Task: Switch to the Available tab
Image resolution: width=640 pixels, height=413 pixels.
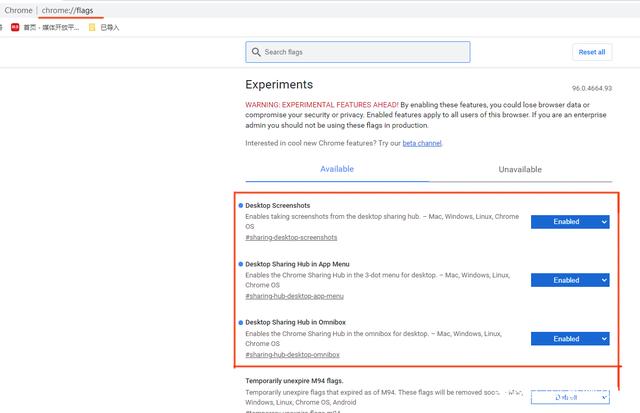Action: pos(337,169)
